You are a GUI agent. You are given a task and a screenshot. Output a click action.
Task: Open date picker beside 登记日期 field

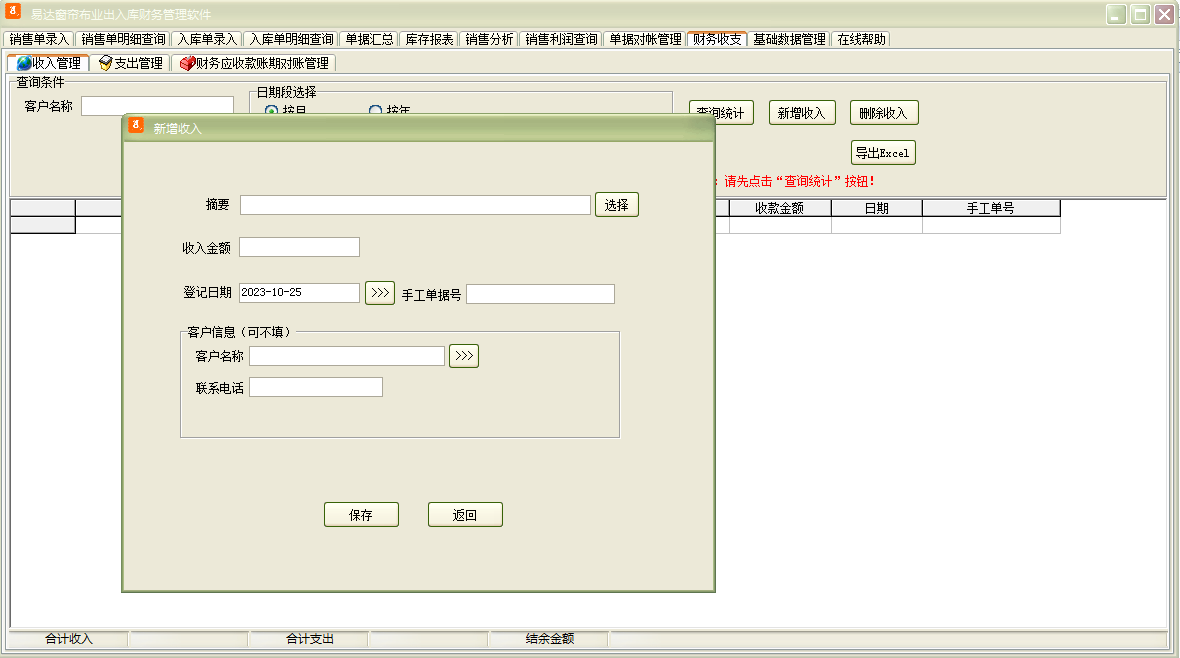(x=380, y=293)
